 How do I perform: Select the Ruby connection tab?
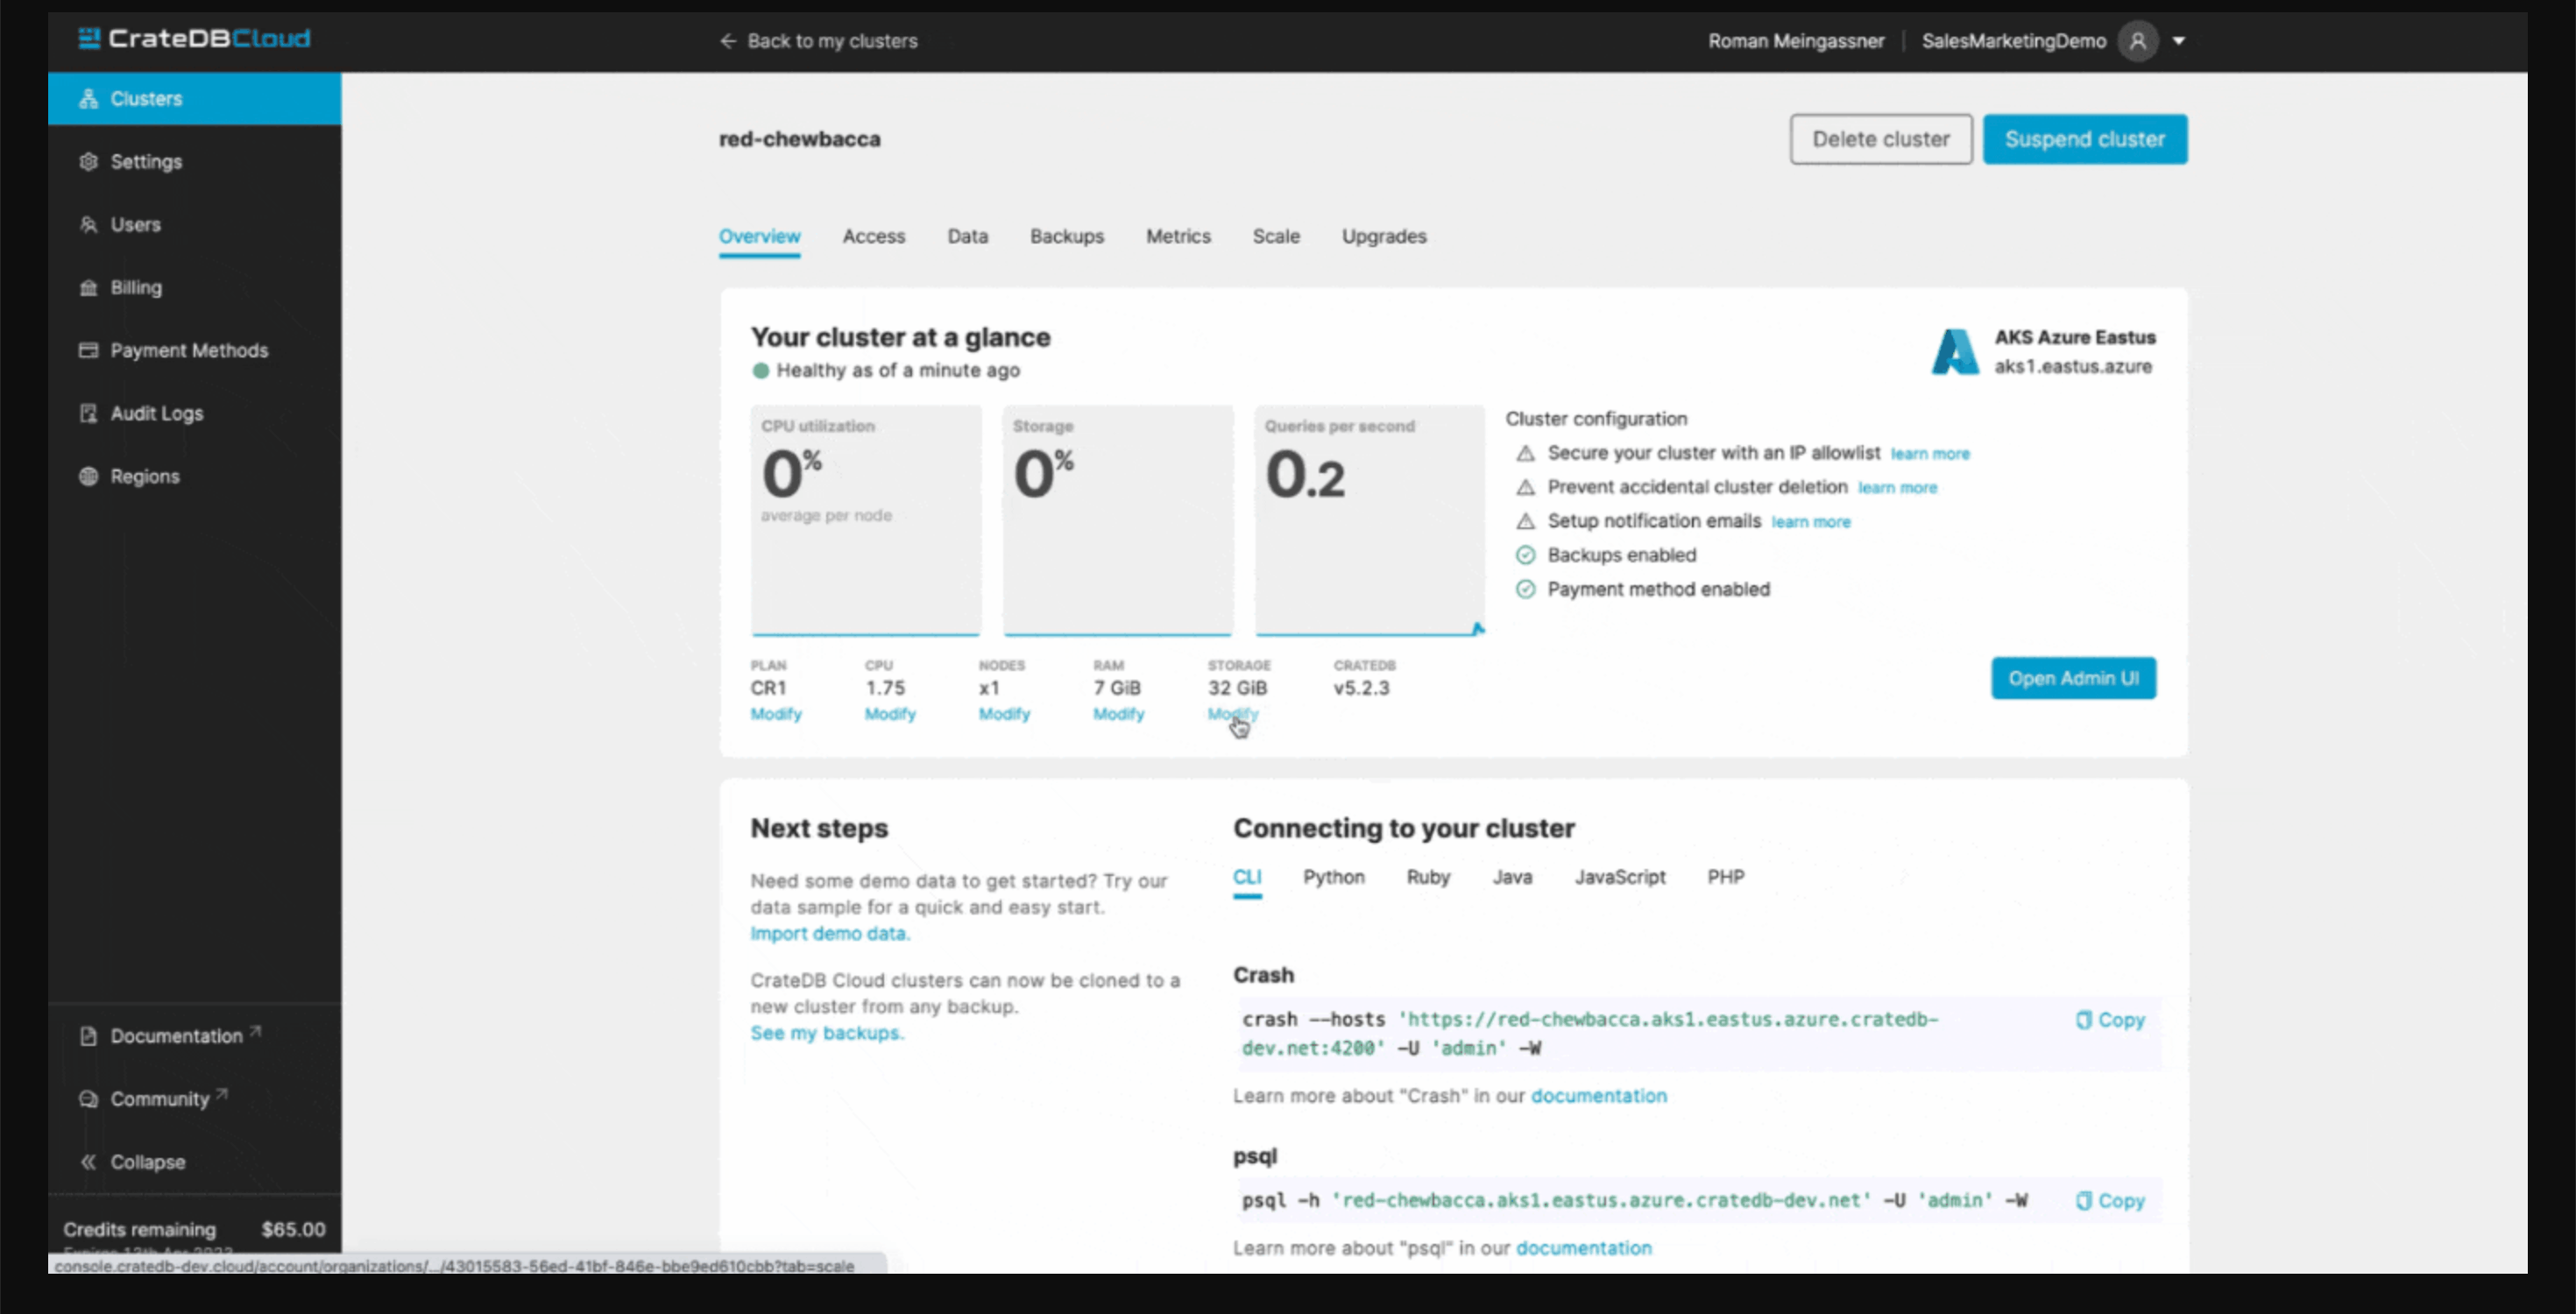click(x=1428, y=877)
